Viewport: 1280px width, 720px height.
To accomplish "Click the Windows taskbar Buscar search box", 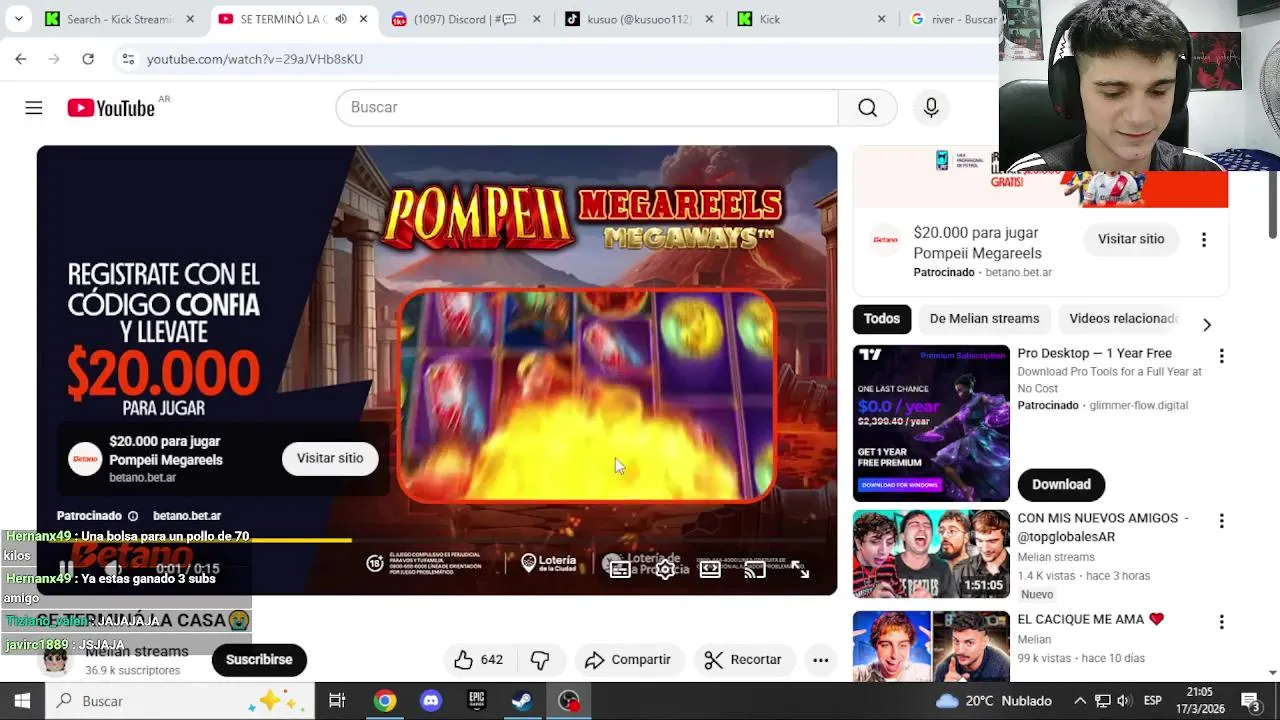I will (180, 701).
